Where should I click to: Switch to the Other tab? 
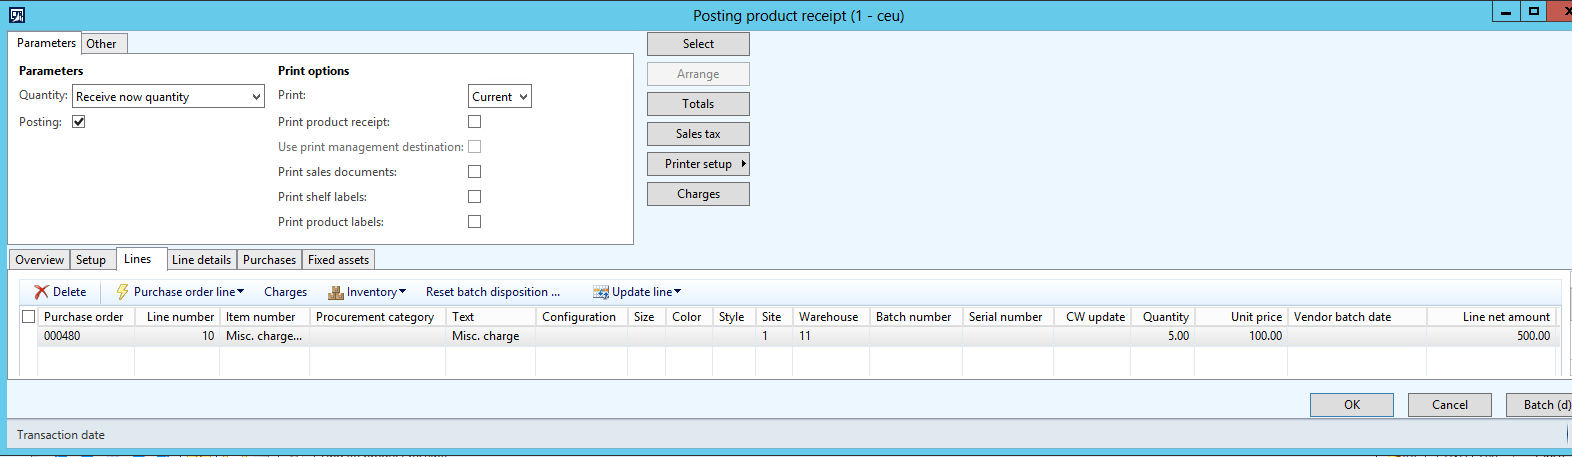tap(101, 44)
